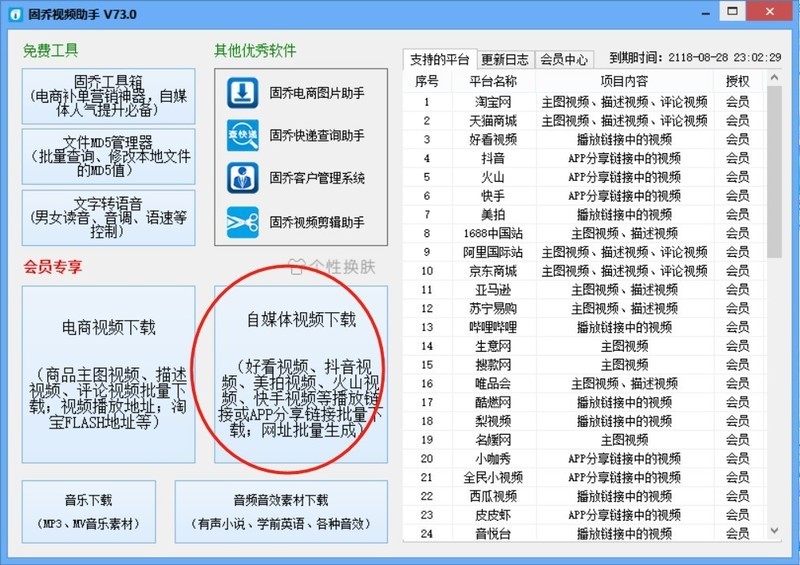Open the 会员中心 tab

tap(564, 60)
